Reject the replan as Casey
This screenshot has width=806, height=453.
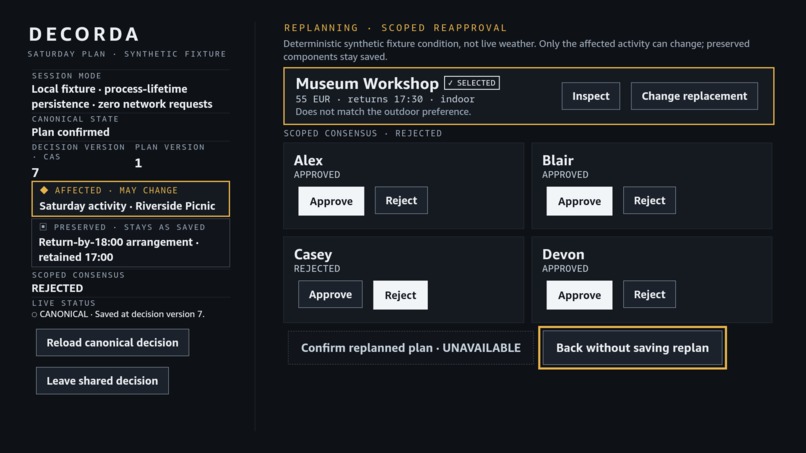click(x=400, y=295)
